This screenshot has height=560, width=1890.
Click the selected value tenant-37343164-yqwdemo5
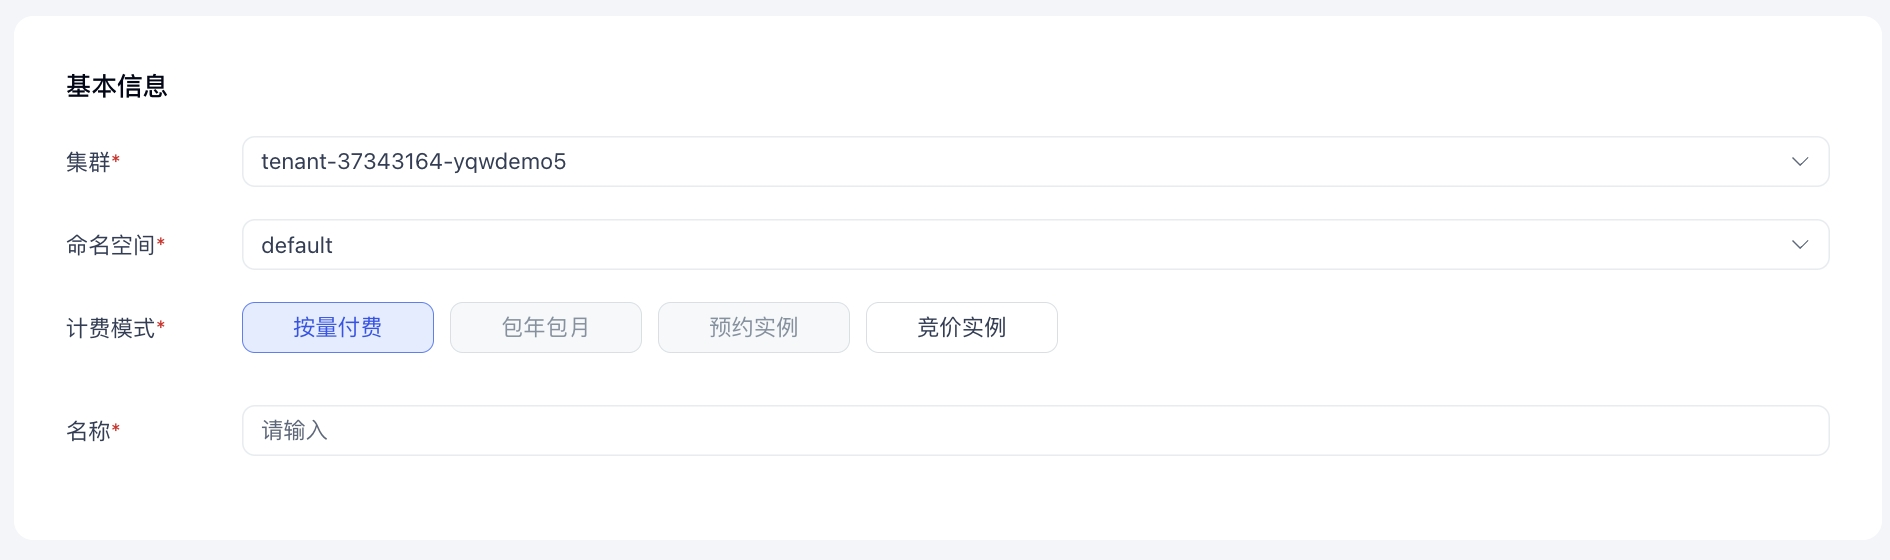click(413, 162)
